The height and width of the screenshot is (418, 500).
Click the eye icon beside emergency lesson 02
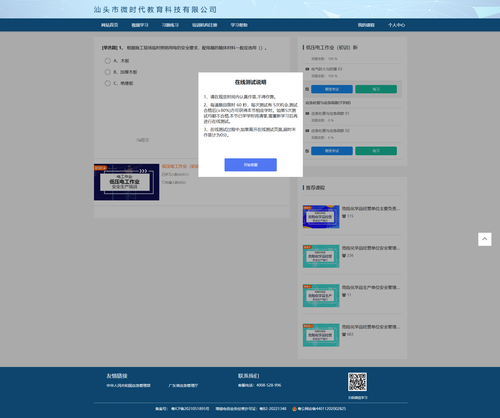tap(307, 131)
